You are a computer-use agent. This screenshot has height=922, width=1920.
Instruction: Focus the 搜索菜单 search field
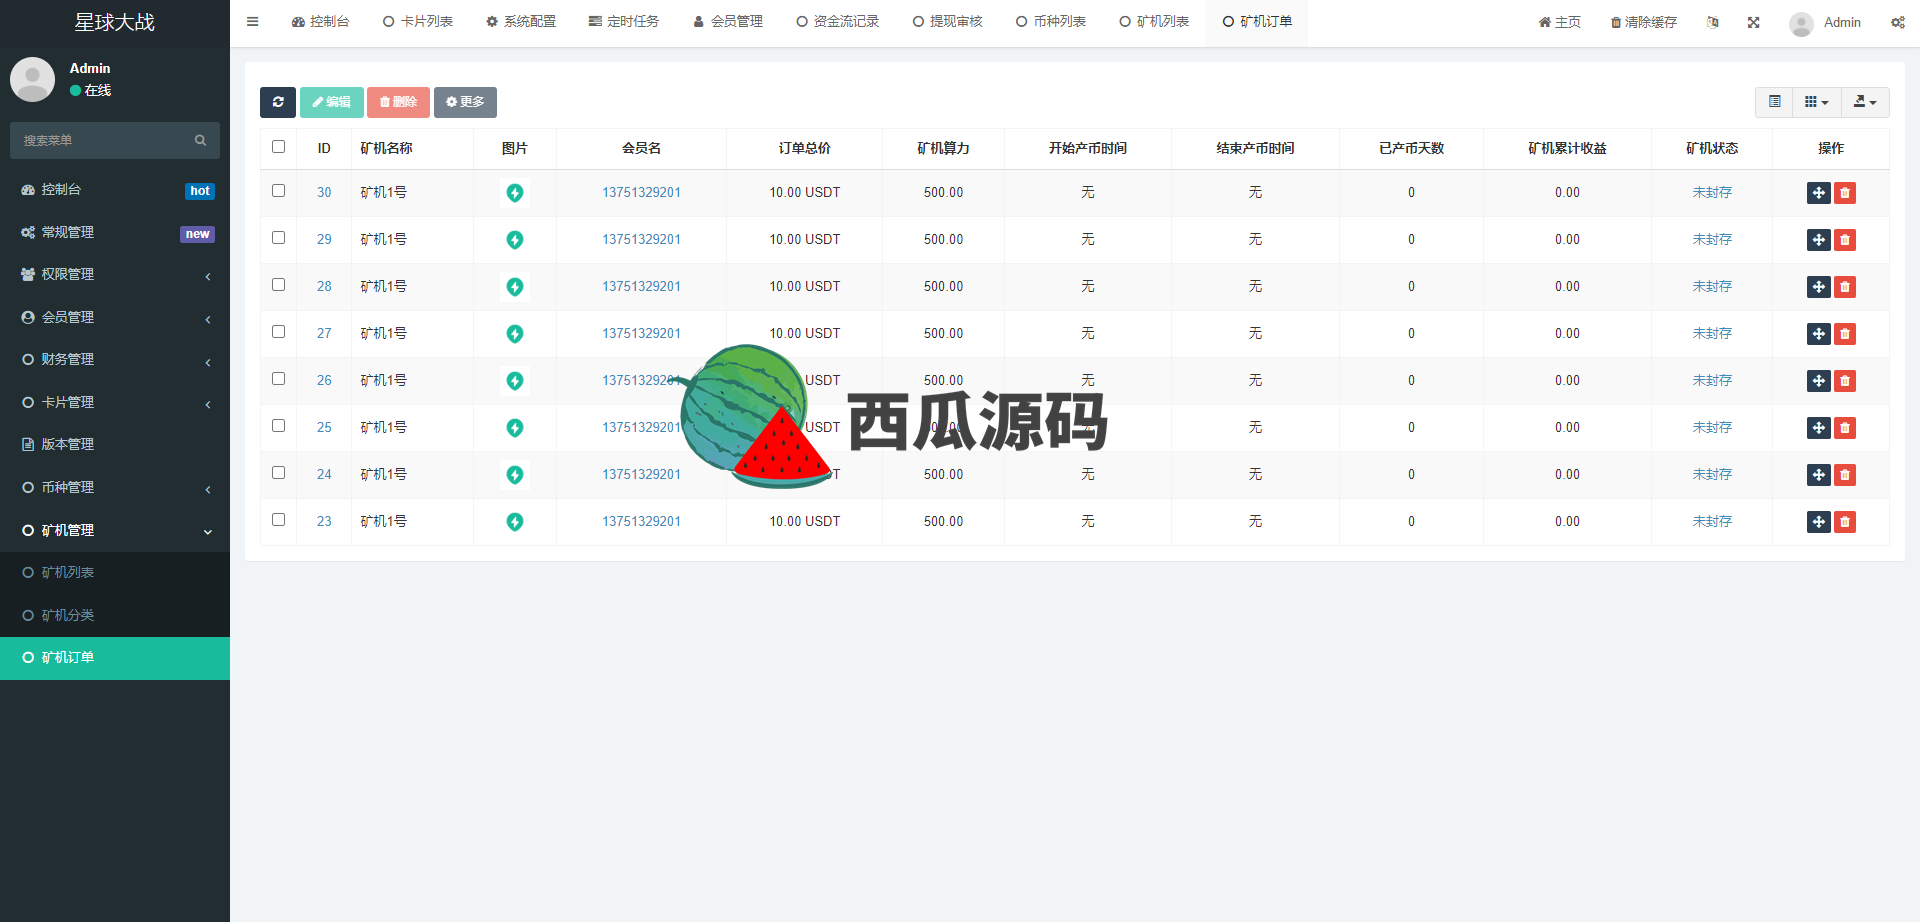coord(103,141)
